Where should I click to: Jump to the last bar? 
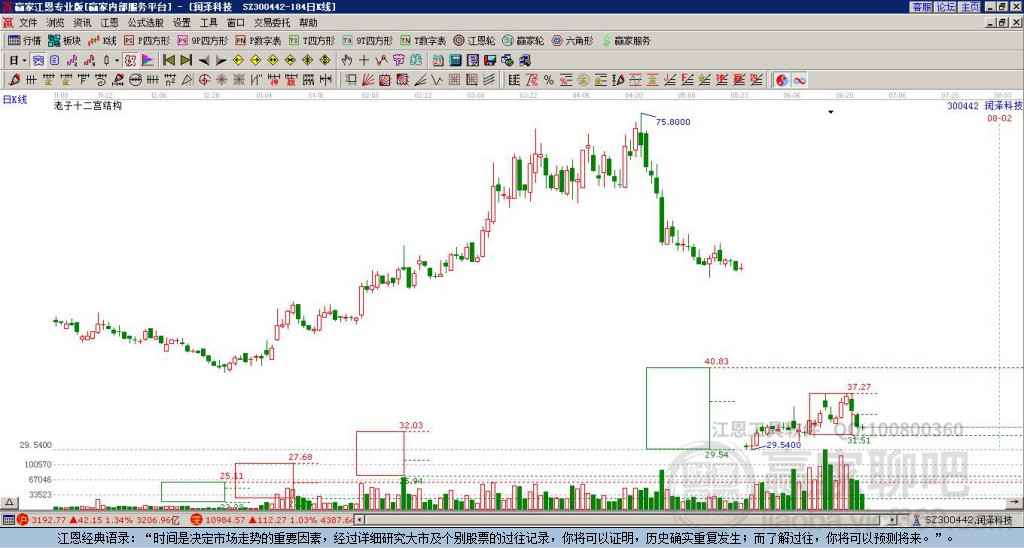185,61
